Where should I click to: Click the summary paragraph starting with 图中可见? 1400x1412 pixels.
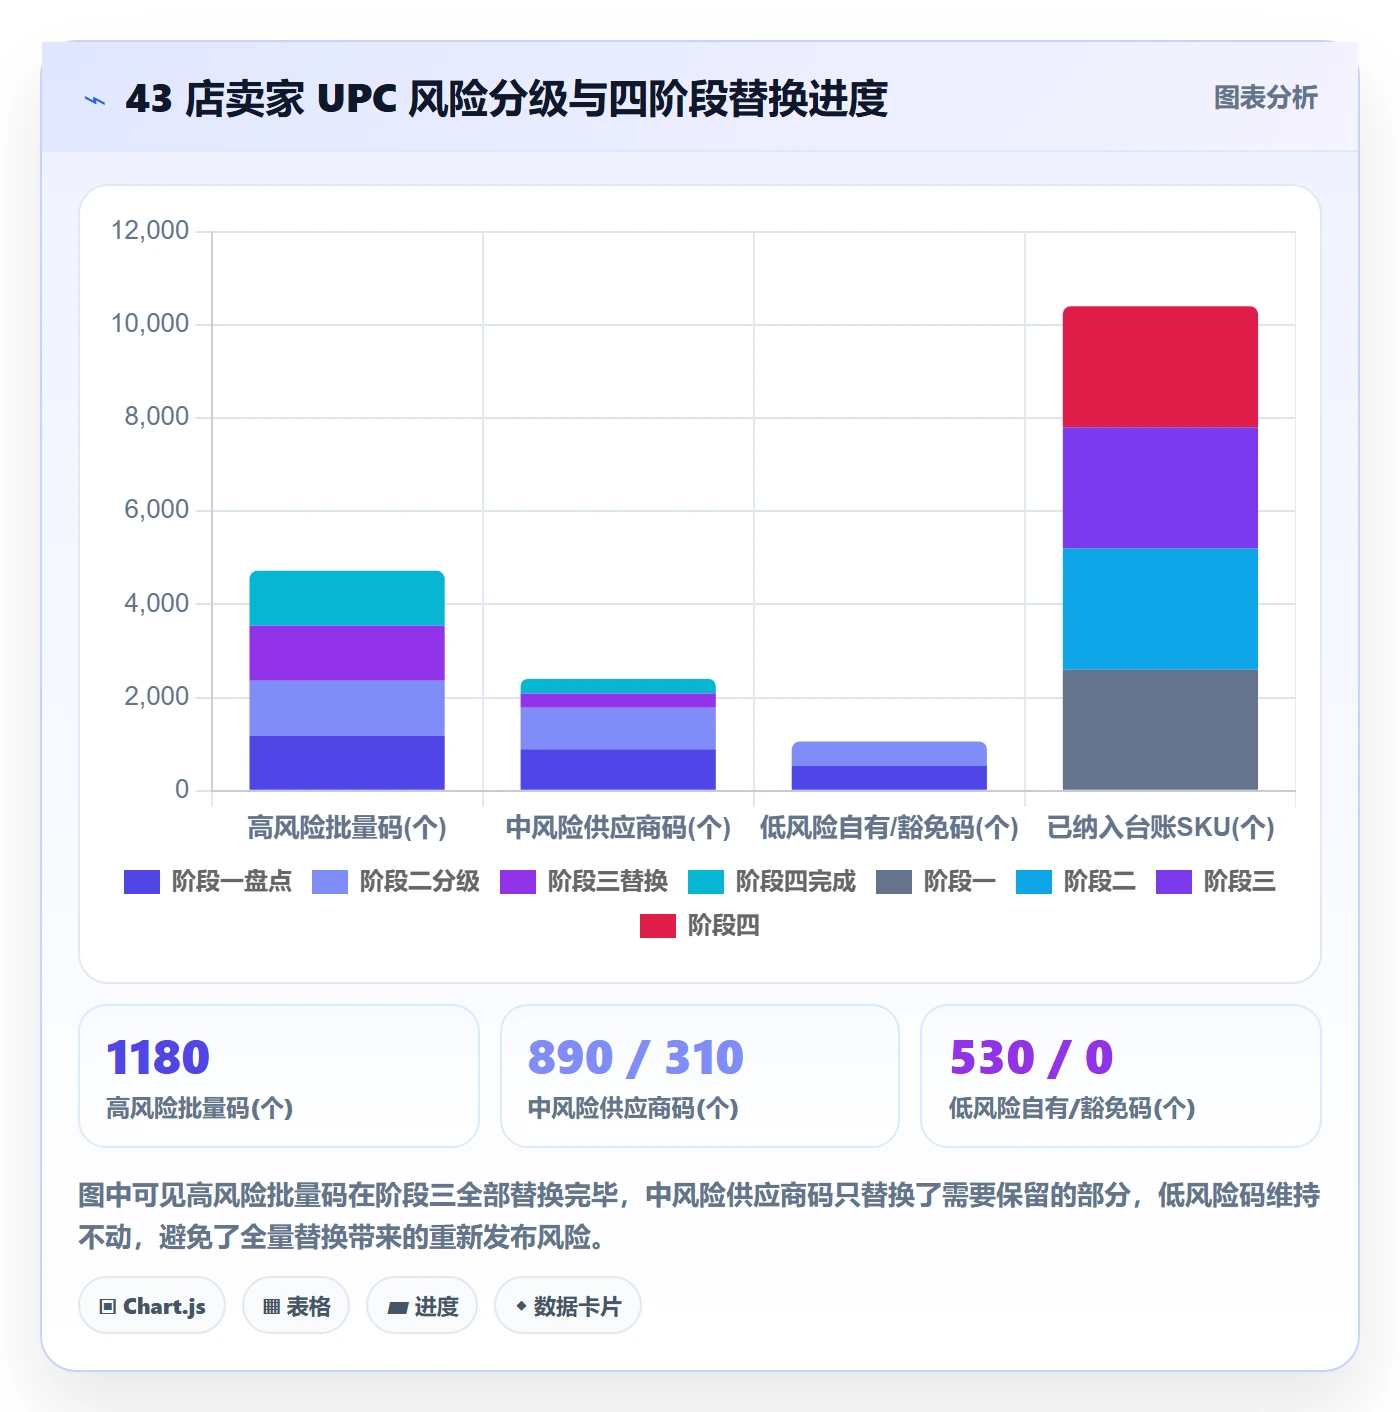pyautogui.click(x=699, y=1216)
